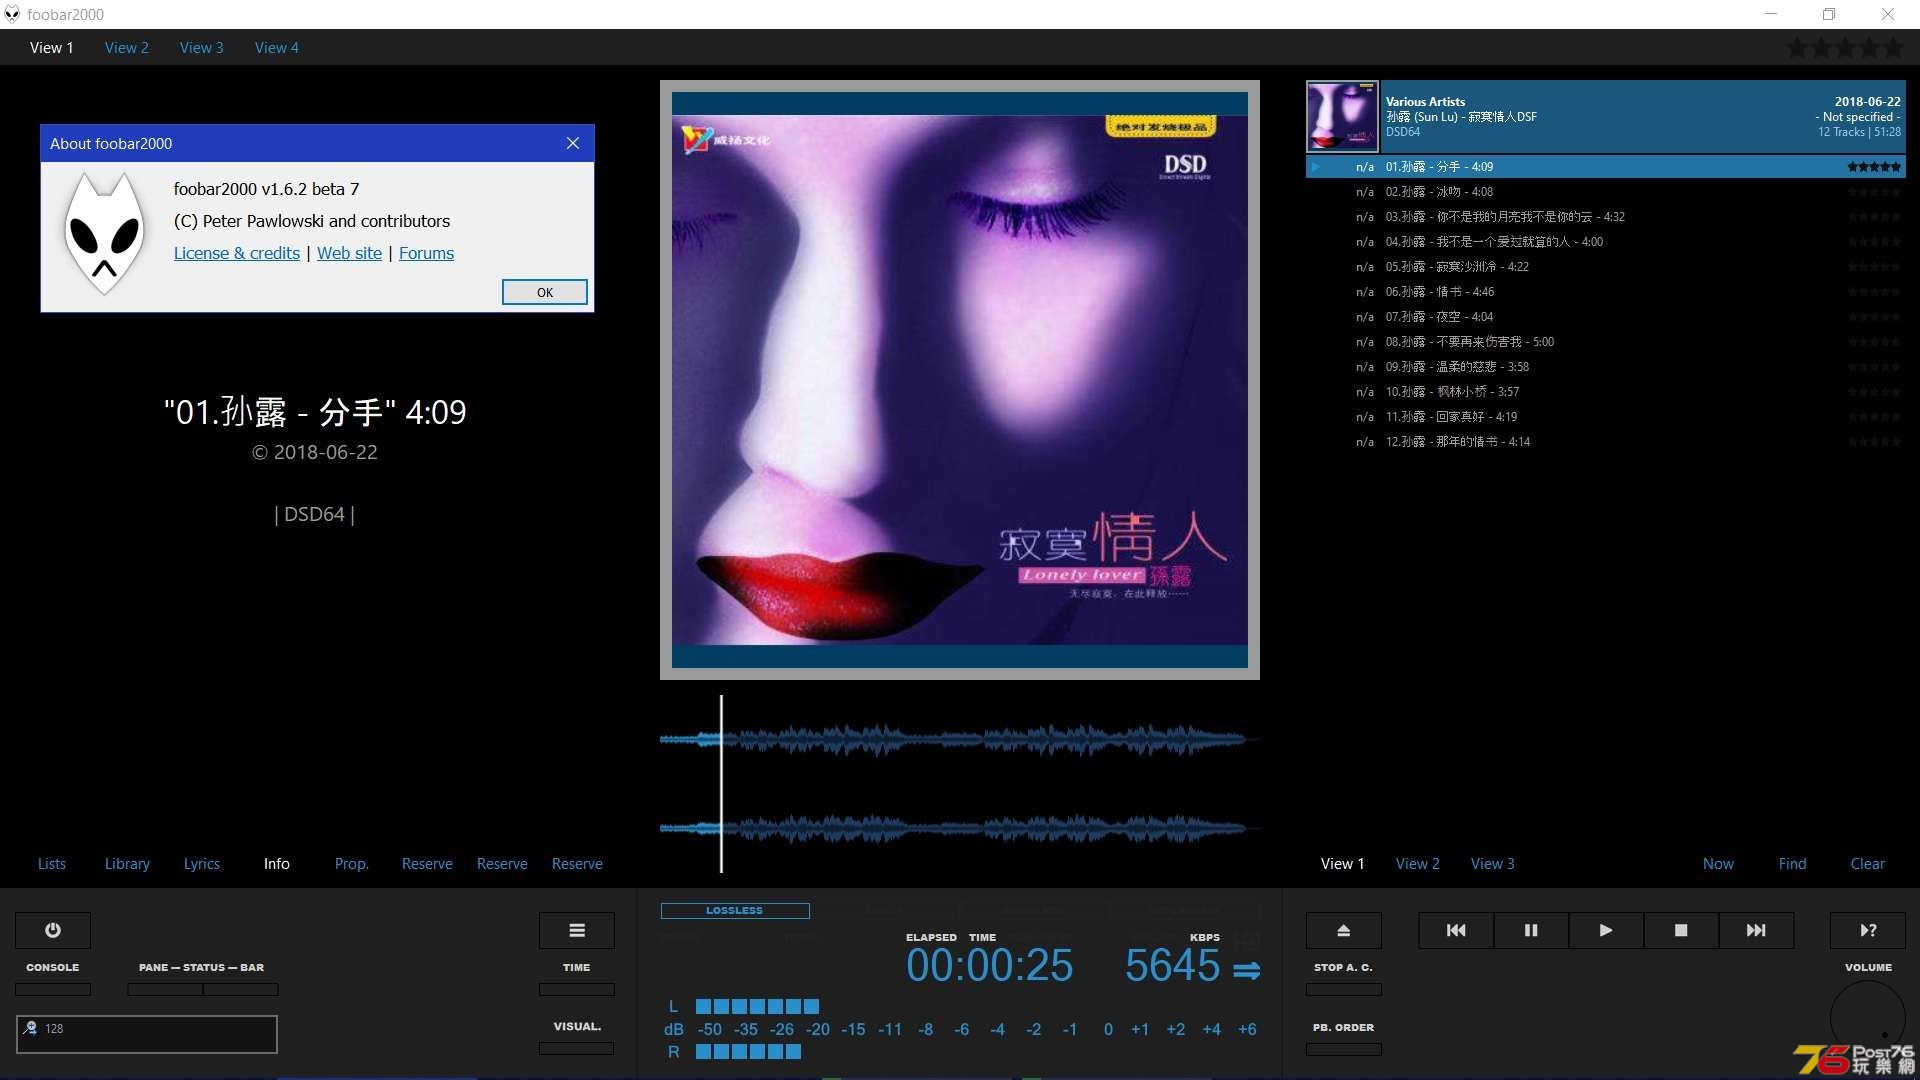Screen dimensions: 1920x1080
Task: Select track 07.孙露 - 夜空 - 4:04
Action: point(1606,317)
